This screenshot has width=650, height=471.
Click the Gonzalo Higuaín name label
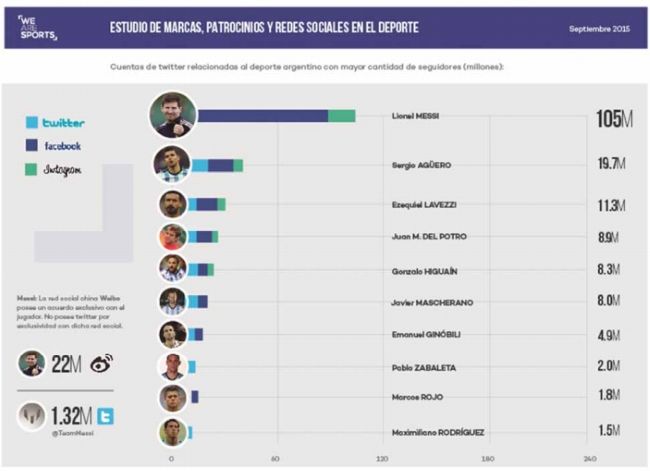424,270
